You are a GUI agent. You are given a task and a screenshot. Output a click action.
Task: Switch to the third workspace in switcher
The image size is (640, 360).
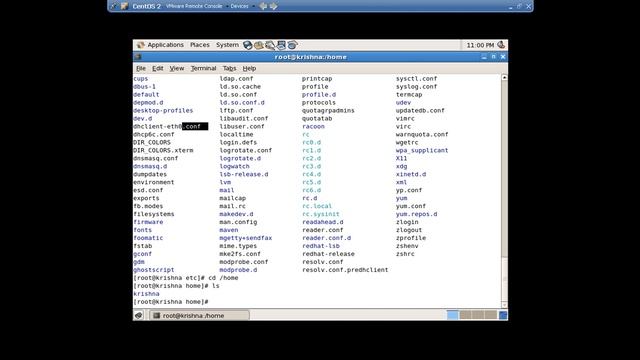[x=478, y=315]
